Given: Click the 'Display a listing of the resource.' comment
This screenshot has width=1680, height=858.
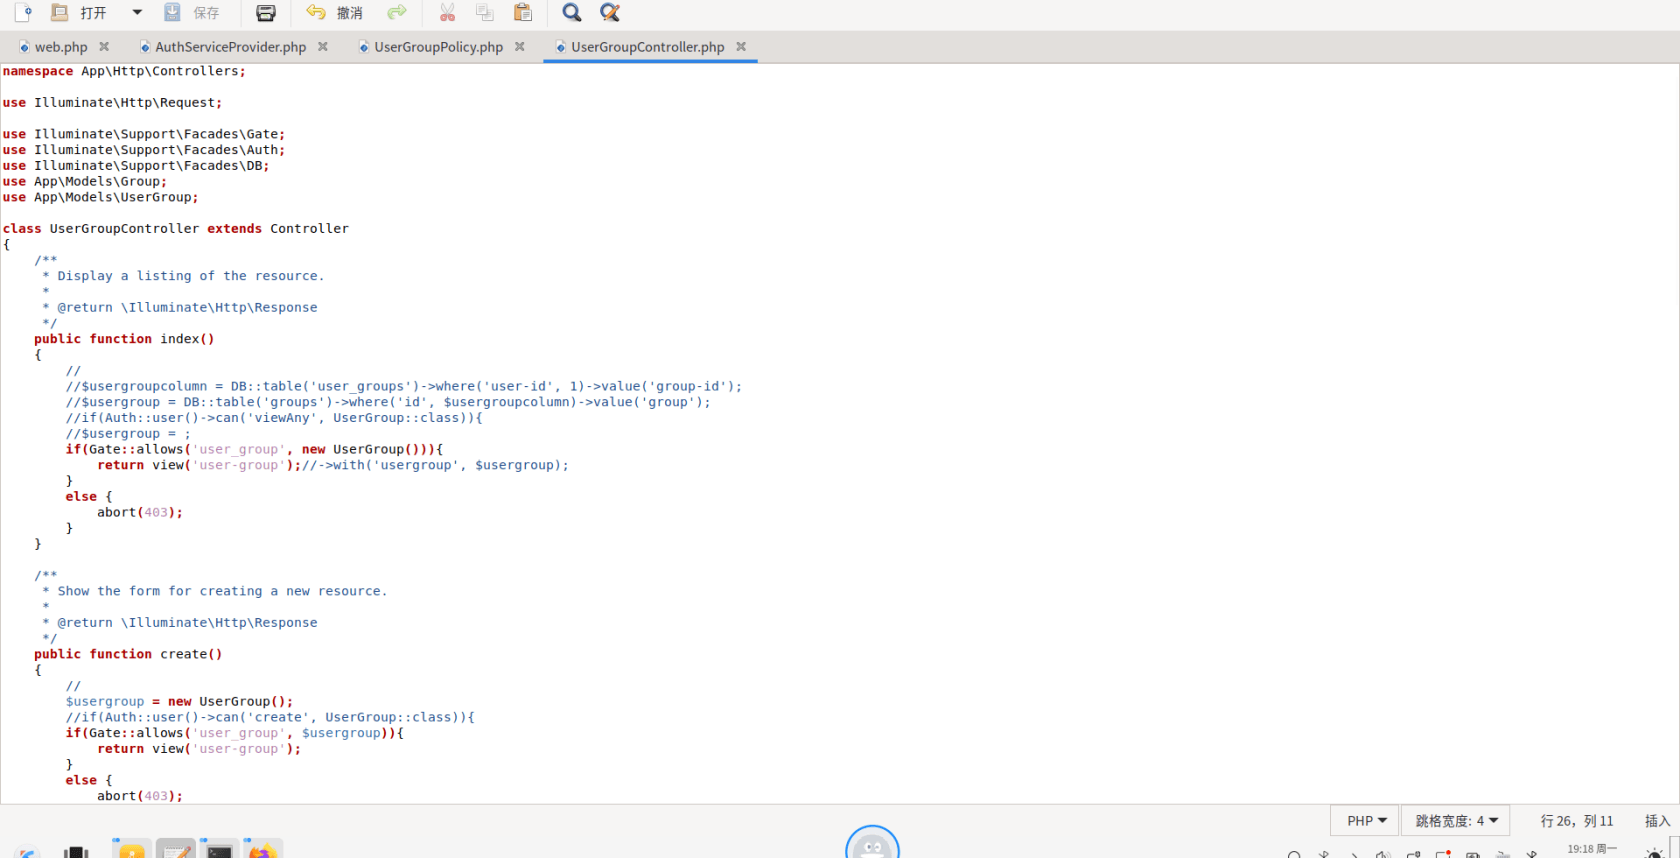Looking at the screenshot, I should point(190,276).
